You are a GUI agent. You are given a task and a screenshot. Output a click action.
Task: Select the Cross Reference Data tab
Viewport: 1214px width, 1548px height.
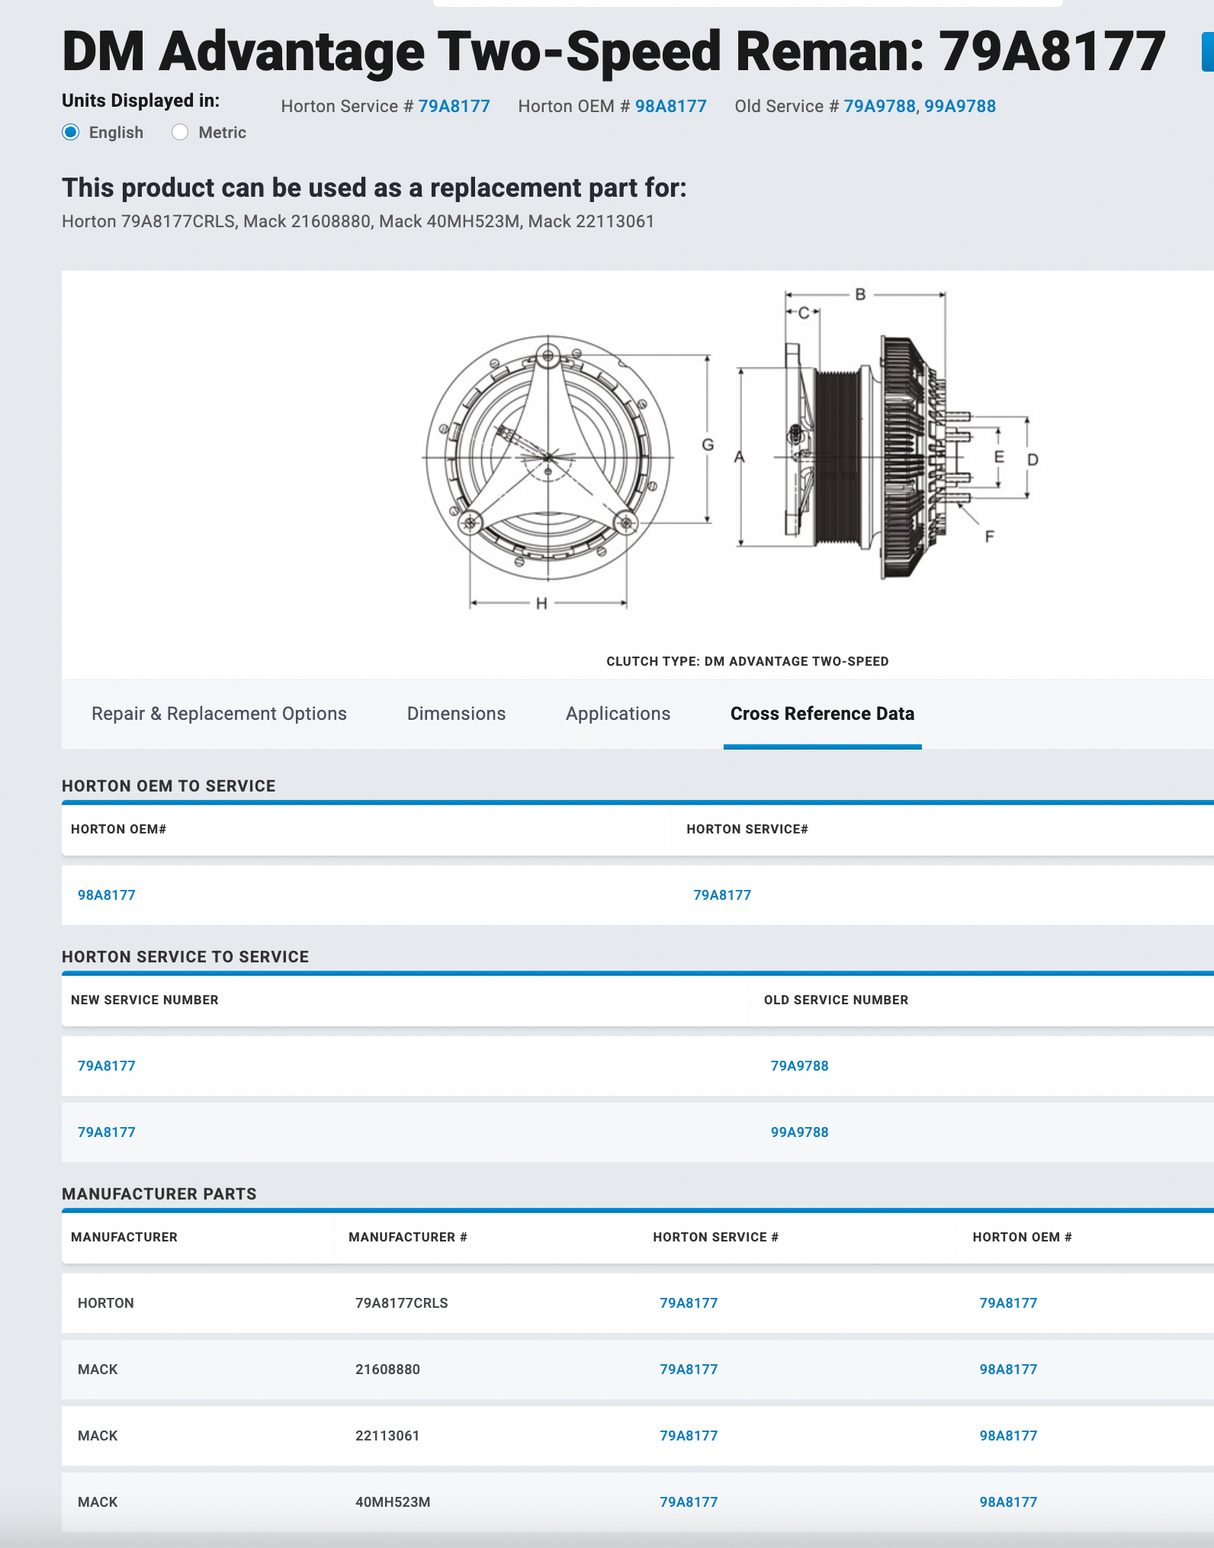[x=822, y=714]
